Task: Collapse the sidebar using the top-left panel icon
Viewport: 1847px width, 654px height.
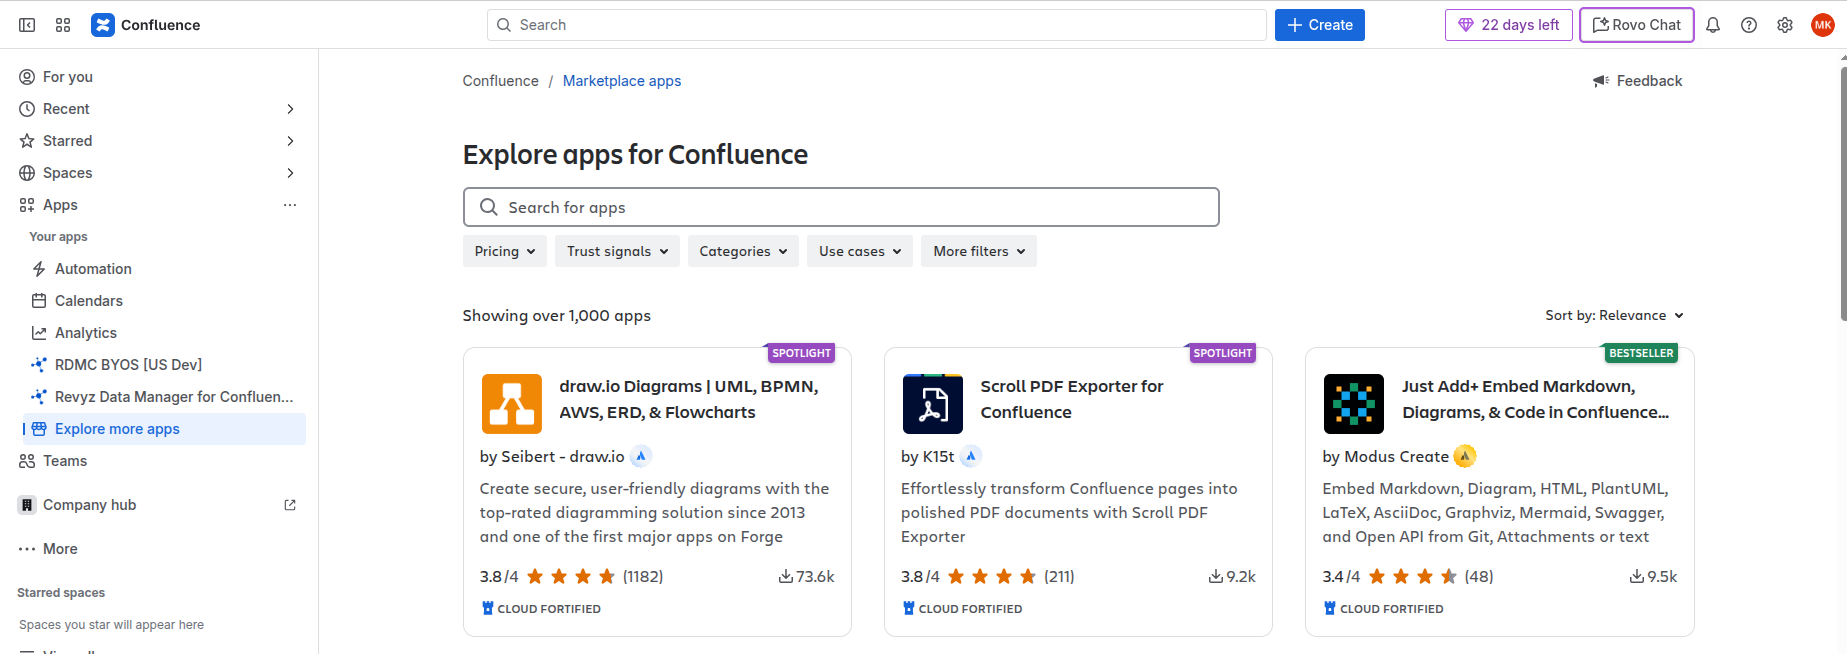Action: point(27,25)
